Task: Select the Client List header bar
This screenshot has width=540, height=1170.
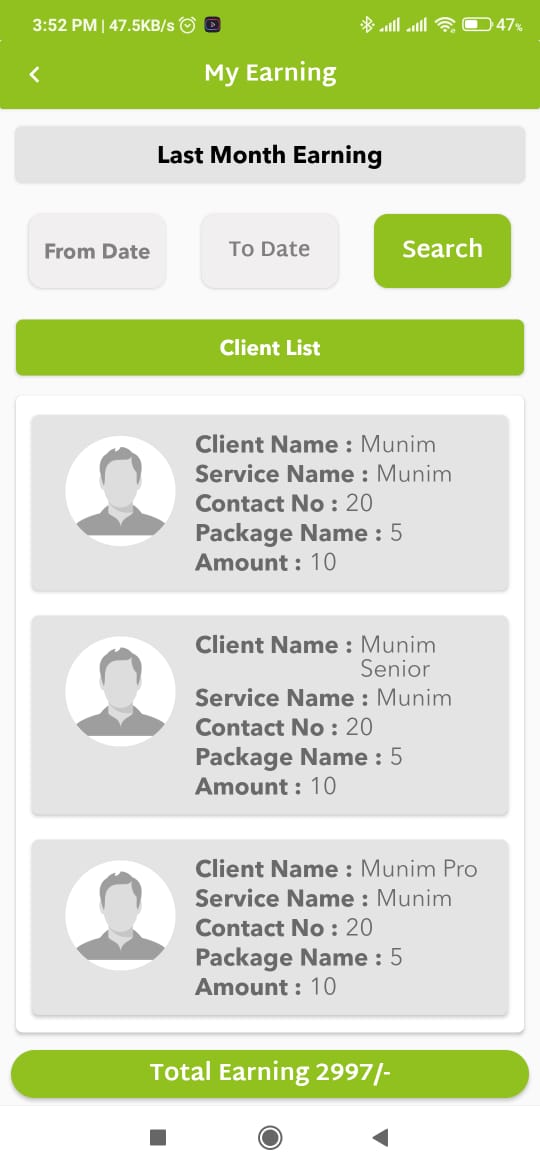Action: (x=270, y=348)
